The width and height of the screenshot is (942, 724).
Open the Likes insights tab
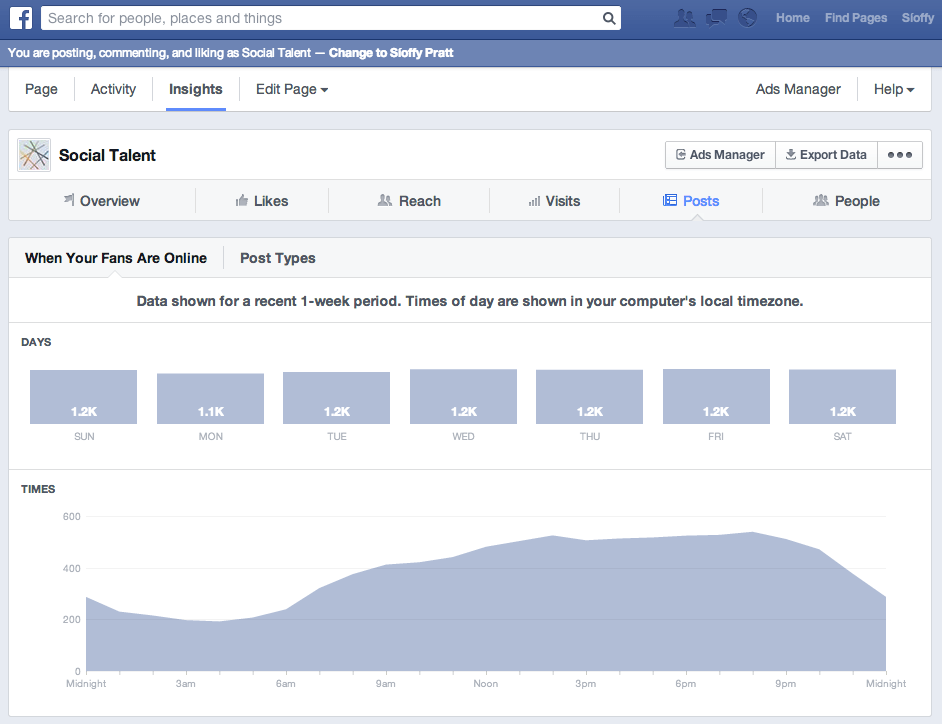pos(262,201)
